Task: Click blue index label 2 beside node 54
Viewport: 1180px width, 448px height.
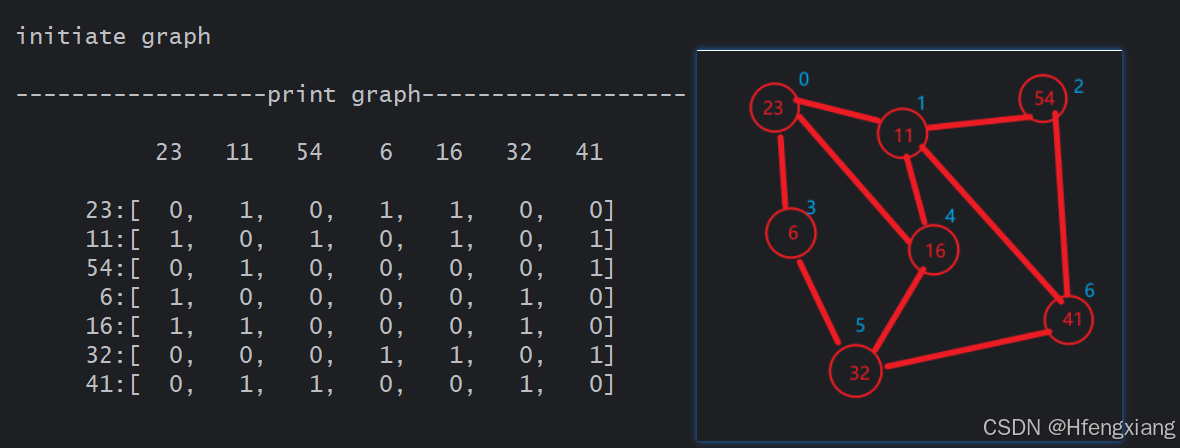Action: click(1078, 86)
